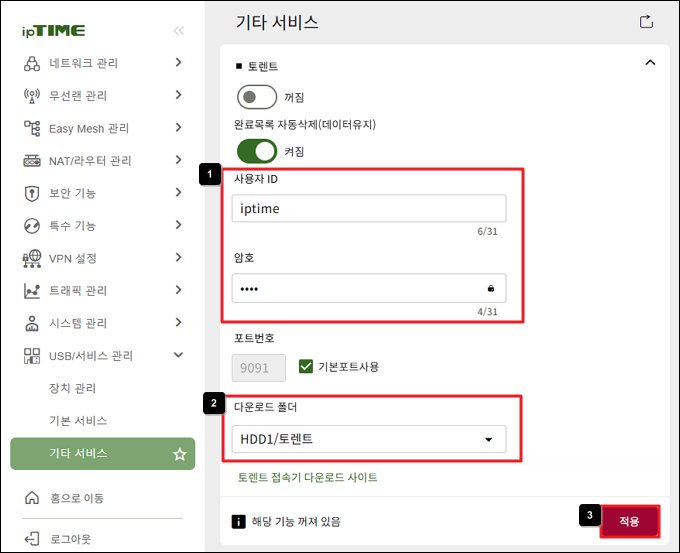The width and height of the screenshot is (680, 553).
Task: Click the 보안 기능 shield icon
Action: pos(32,193)
